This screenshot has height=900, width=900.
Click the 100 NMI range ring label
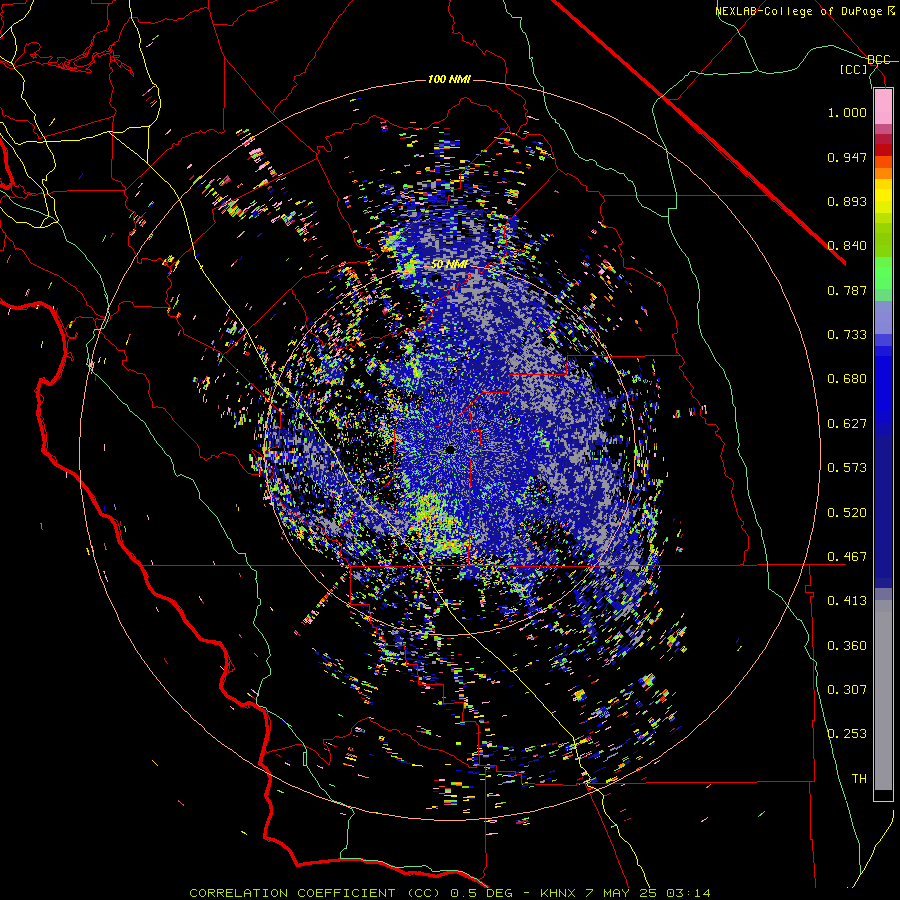click(449, 79)
